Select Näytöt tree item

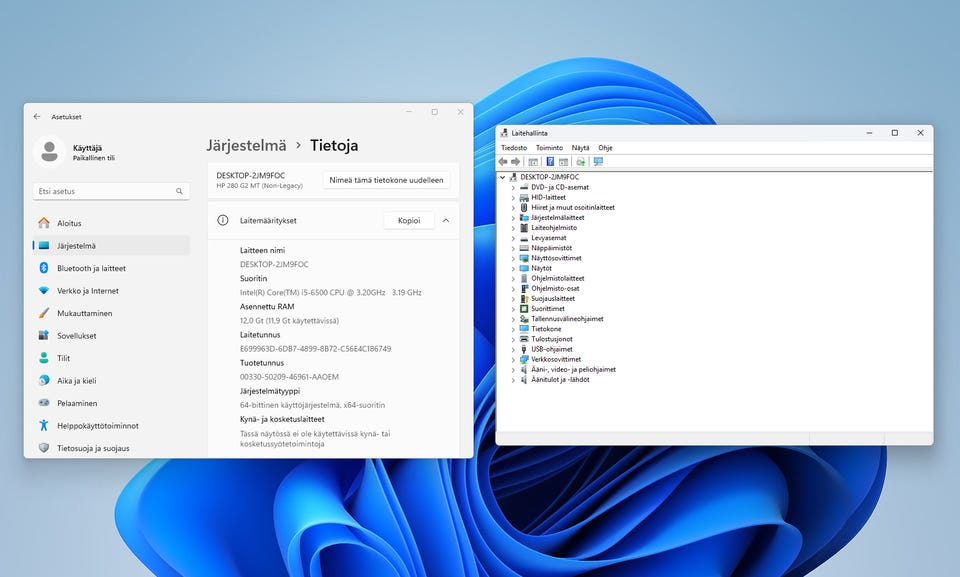click(x=541, y=268)
